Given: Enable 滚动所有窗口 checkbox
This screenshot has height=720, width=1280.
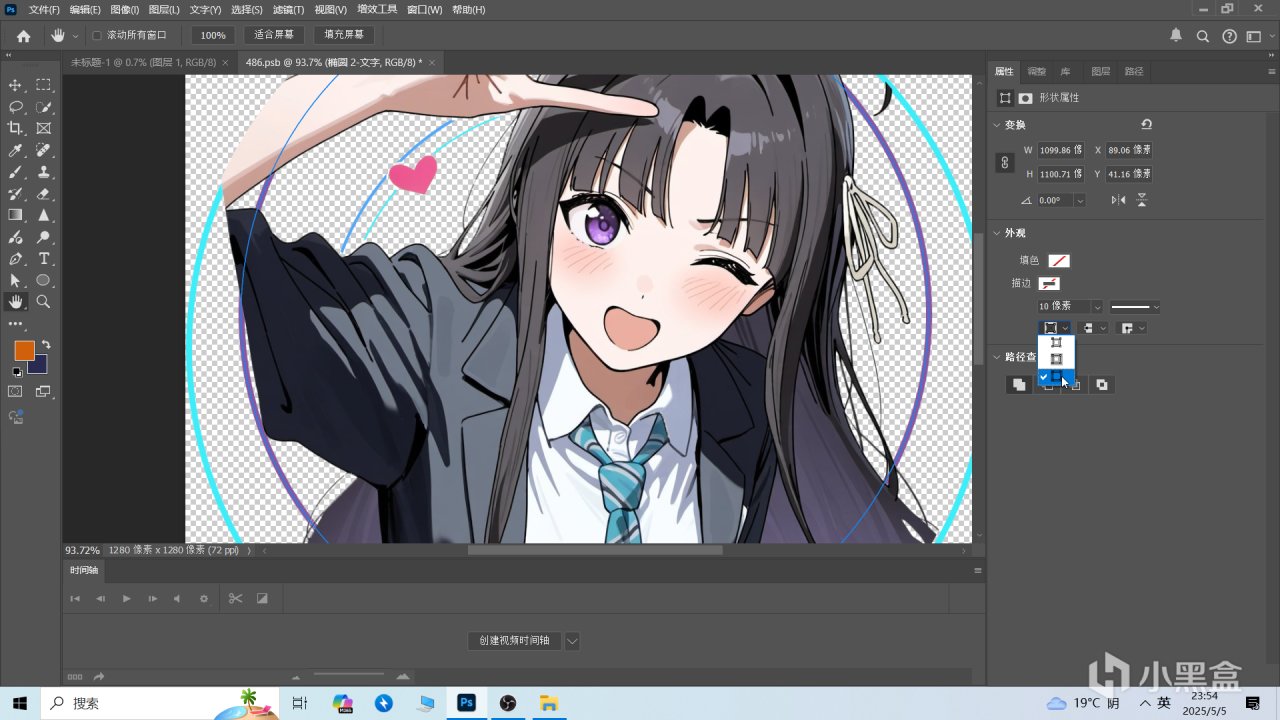Looking at the screenshot, I should click(97, 36).
